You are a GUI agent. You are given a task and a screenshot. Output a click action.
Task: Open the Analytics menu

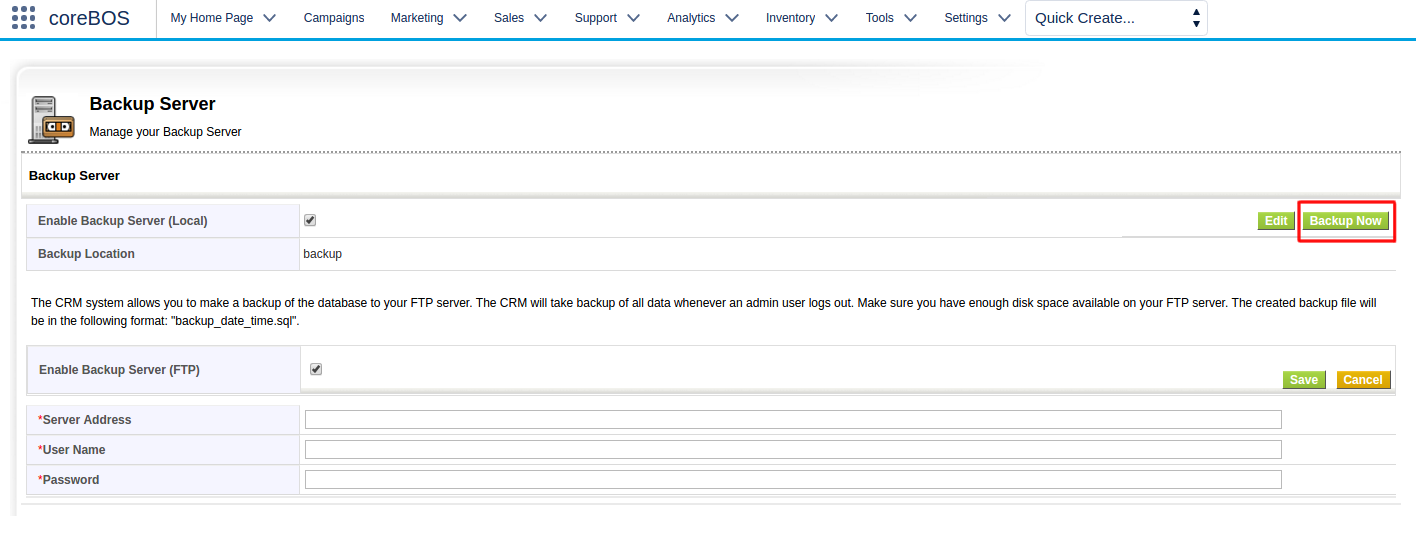click(703, 18)
